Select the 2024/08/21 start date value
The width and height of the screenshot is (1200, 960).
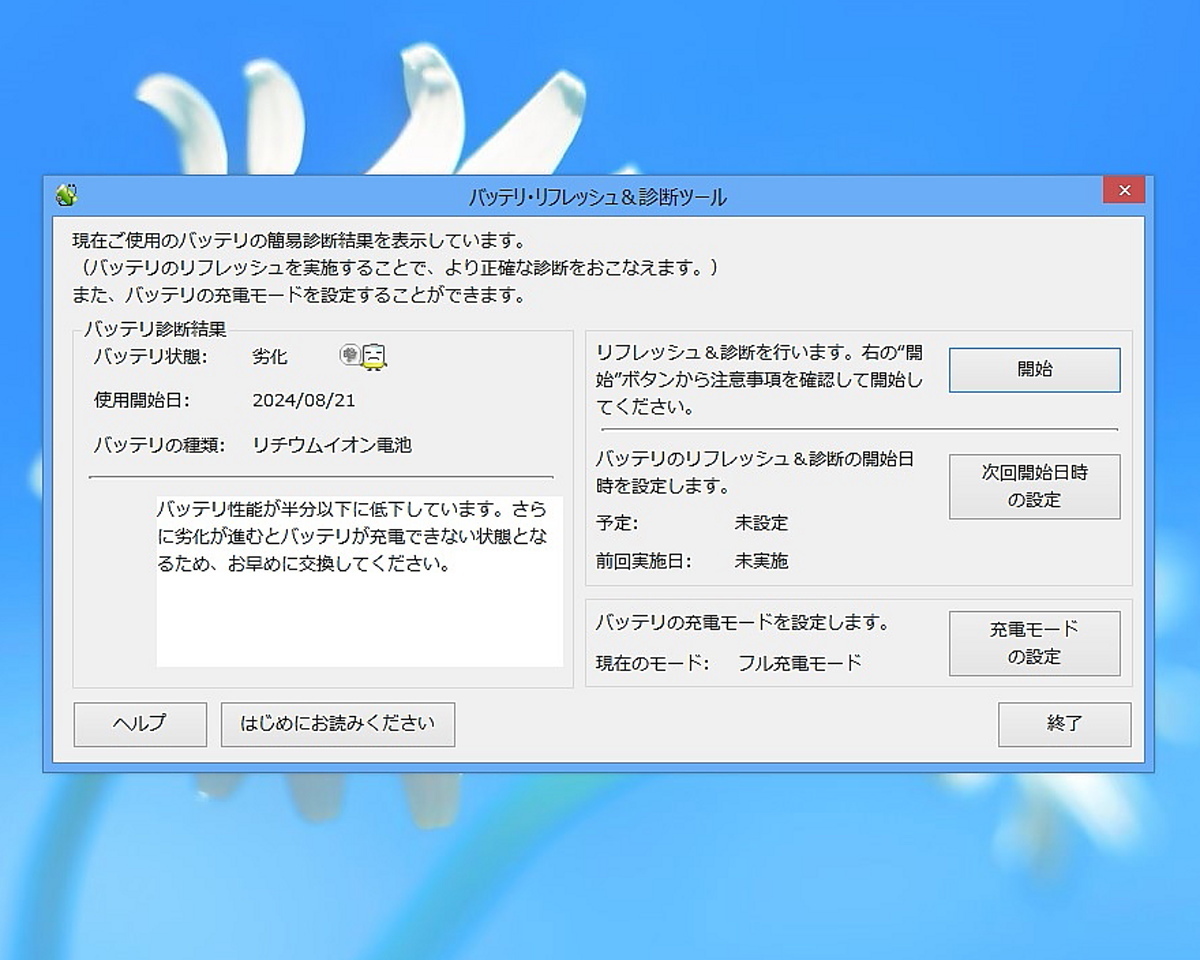(304, 401)
